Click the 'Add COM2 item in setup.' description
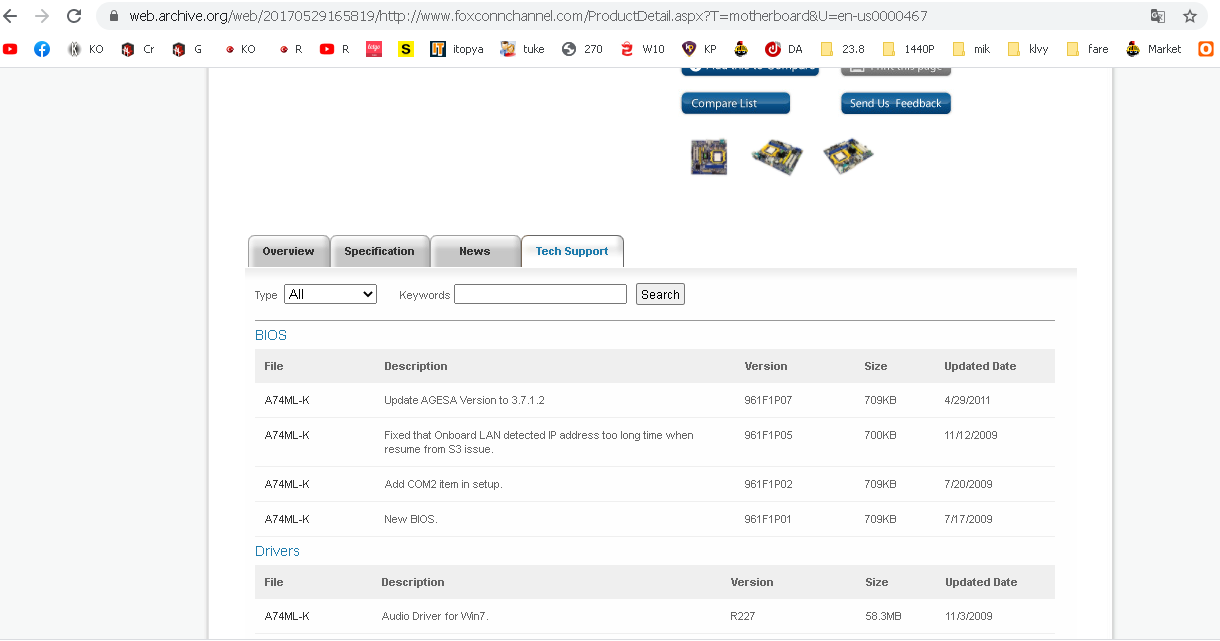1220x641 pixels. 443,484
